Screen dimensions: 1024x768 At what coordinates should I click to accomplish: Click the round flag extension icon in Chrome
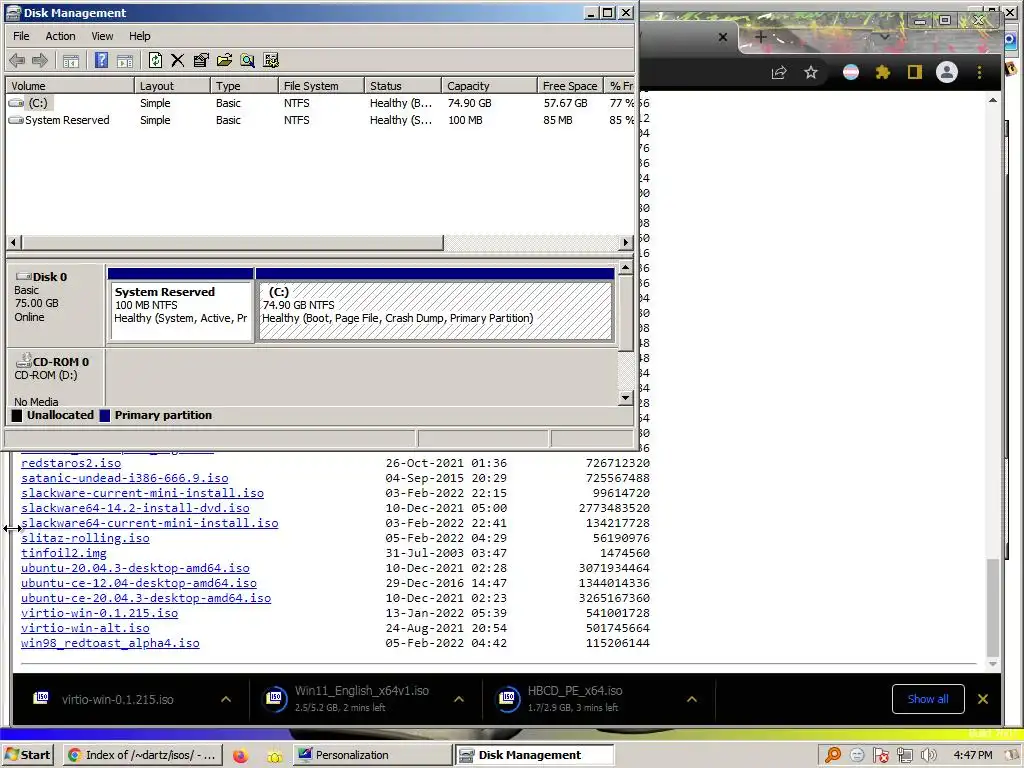tap(851, 72)
